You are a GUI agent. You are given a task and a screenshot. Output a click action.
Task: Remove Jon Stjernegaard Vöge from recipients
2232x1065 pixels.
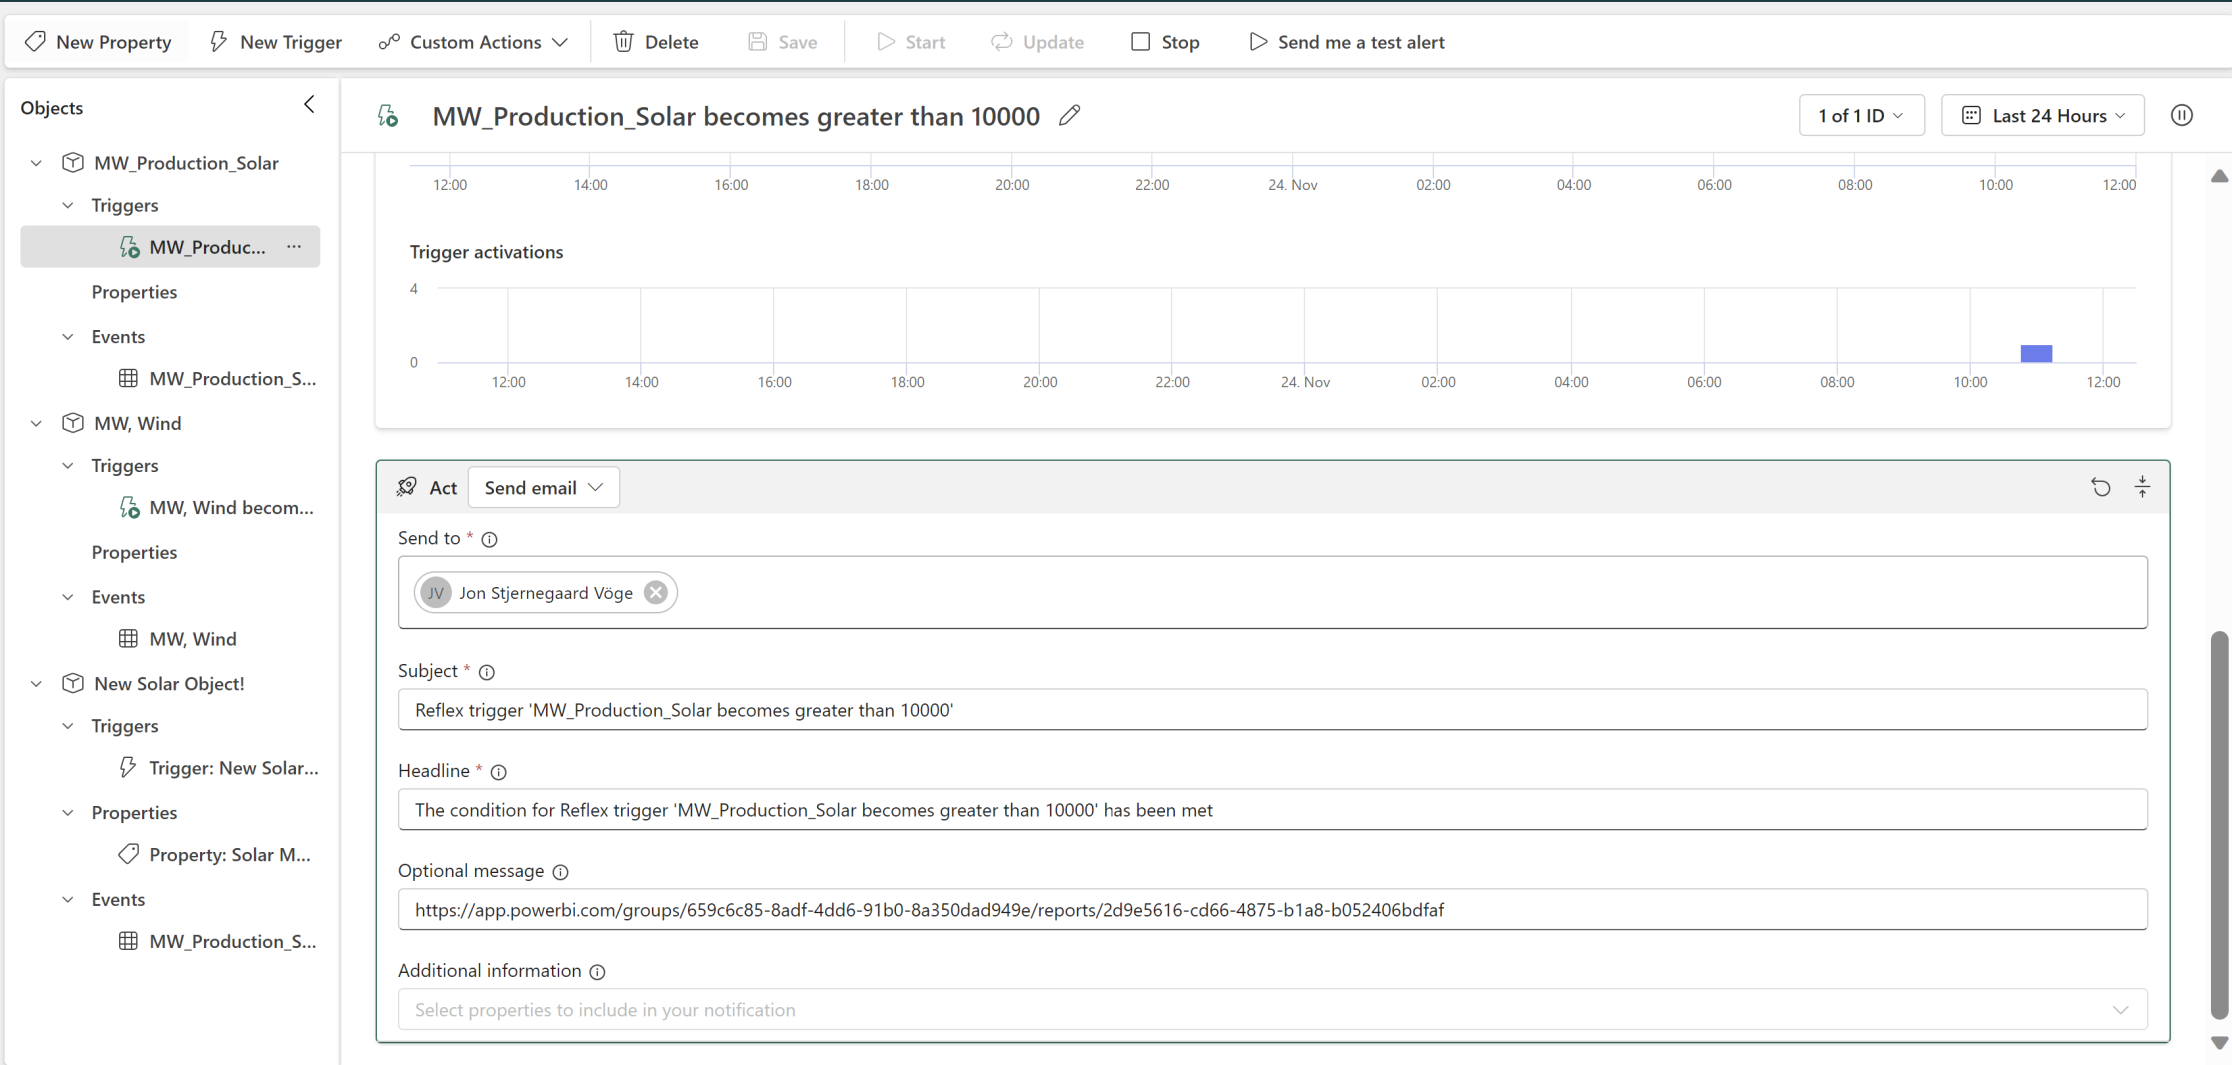pos(655,593)
